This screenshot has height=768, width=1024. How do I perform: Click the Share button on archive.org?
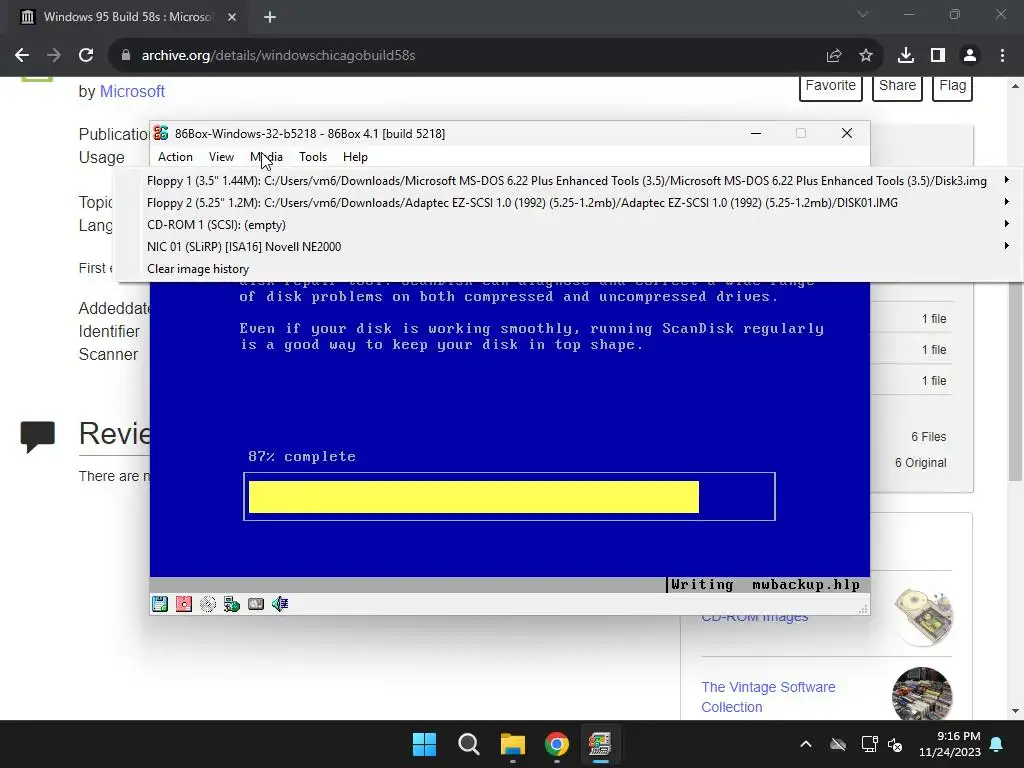897,86
